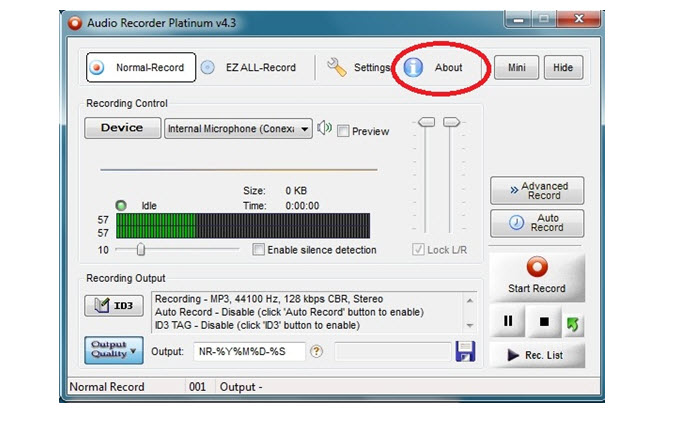Adjust the left channel volume slider
Viewport: 678px width, 429px height.
426,122
